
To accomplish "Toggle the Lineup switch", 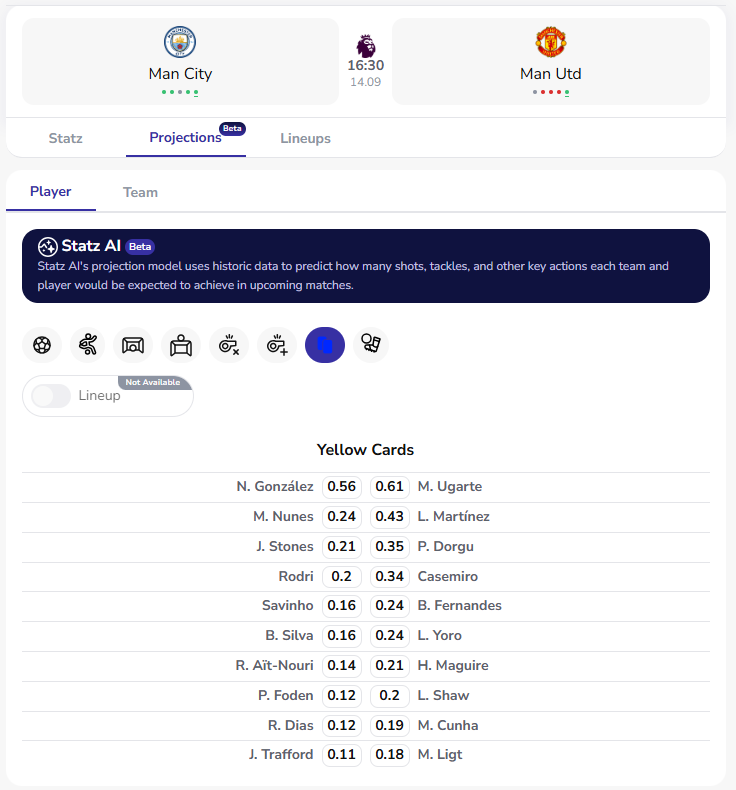I will [45, 396].
